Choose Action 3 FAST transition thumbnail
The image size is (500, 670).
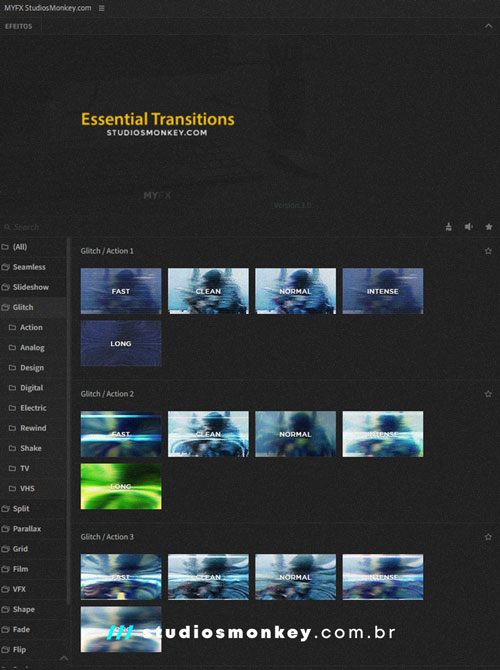tap(121, 577)
